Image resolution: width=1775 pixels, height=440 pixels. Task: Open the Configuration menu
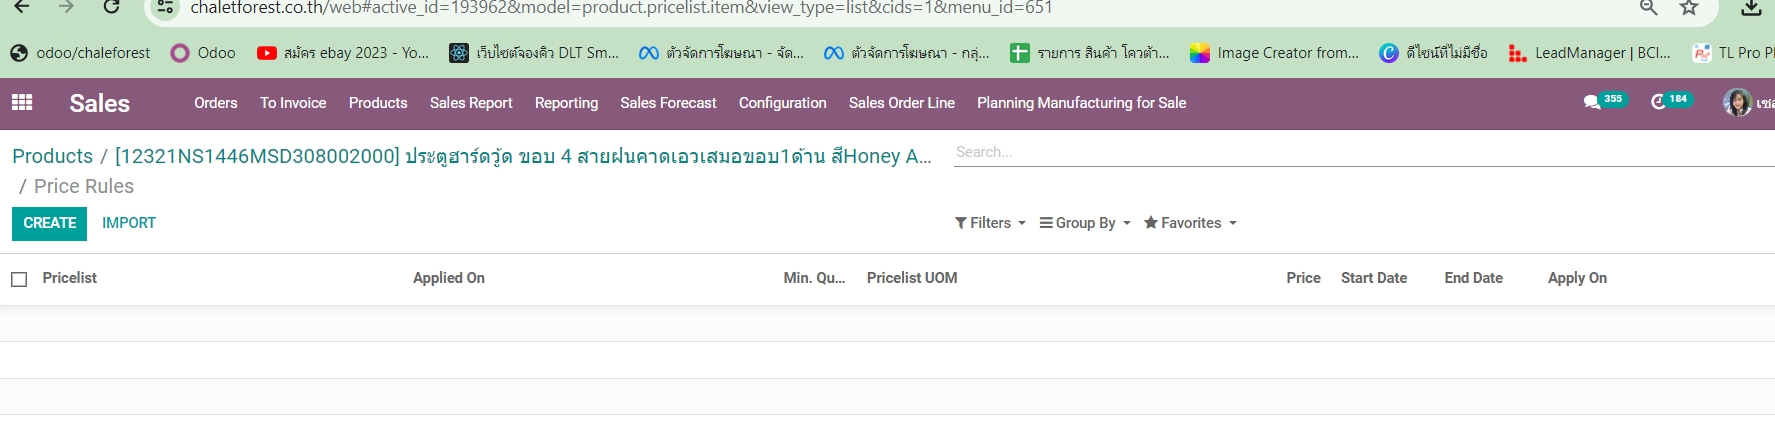point(782,103)
